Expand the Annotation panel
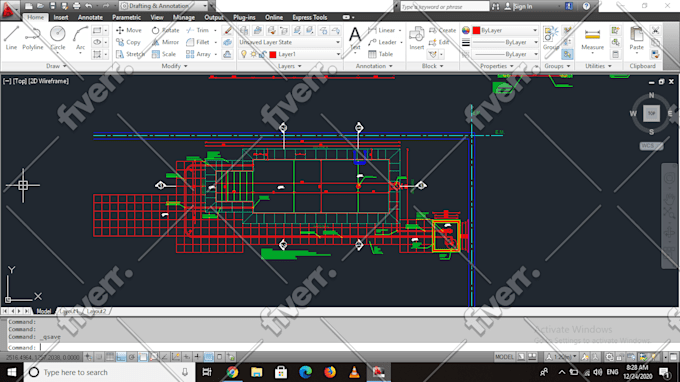 click(x=374, y=66)
